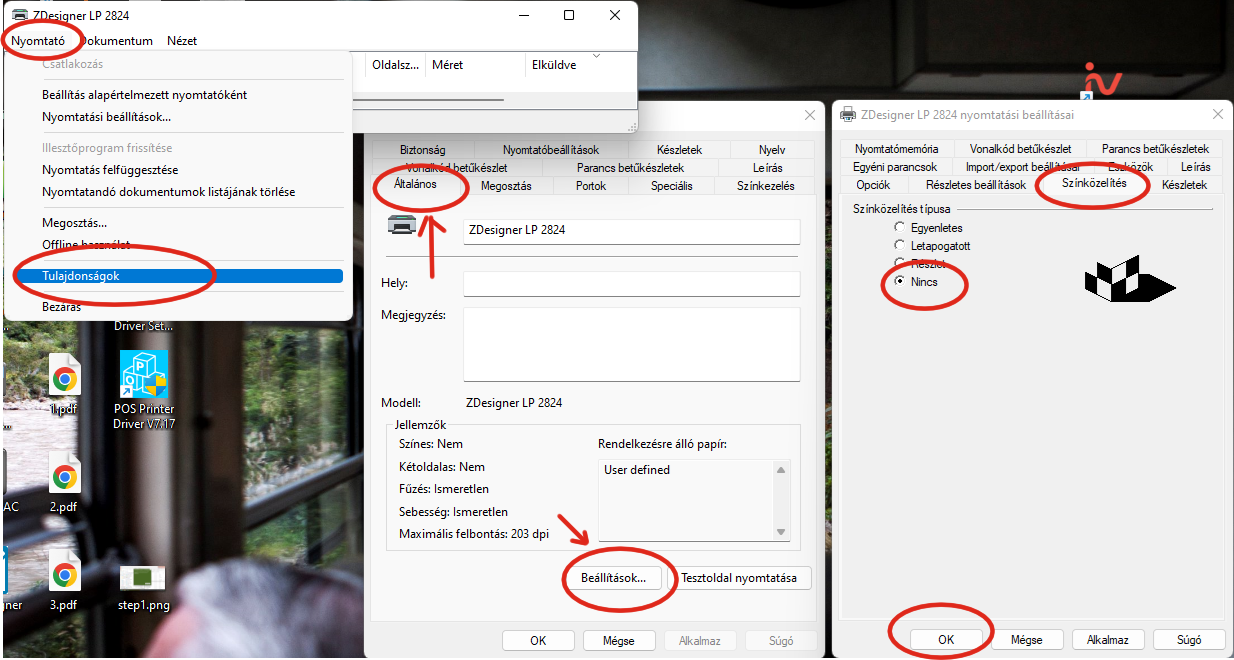Screen dimensions: 1234x660
Task: Choose Nyomtatandó dokumentumok listájának törlése
Action: [x=179, y=192]
